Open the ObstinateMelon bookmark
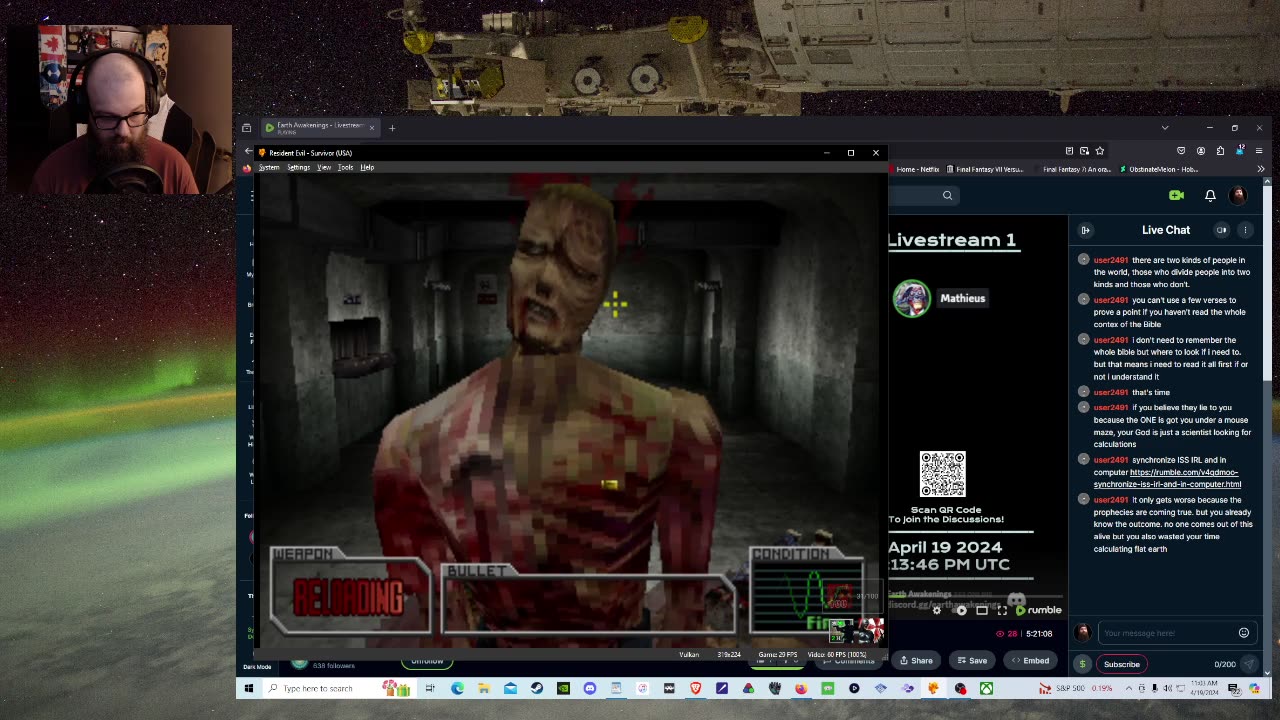The height and width of the screenshot is (720, 1280). tap(1158, 169)
